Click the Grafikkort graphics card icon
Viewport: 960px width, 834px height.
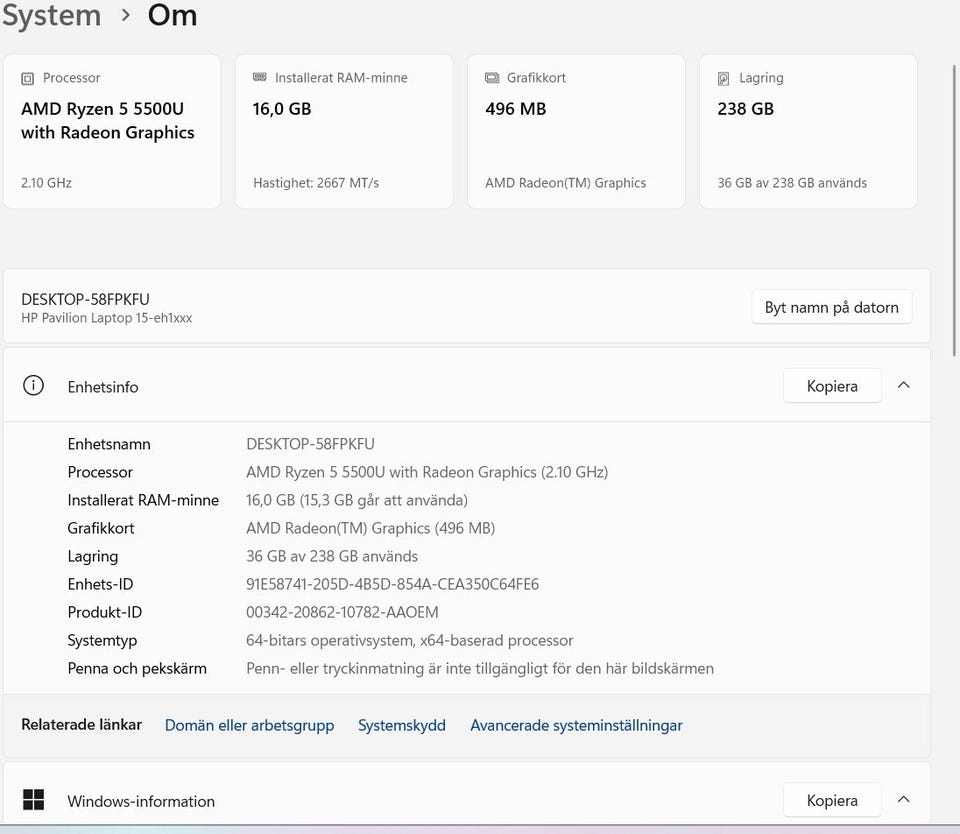[492, 78]
